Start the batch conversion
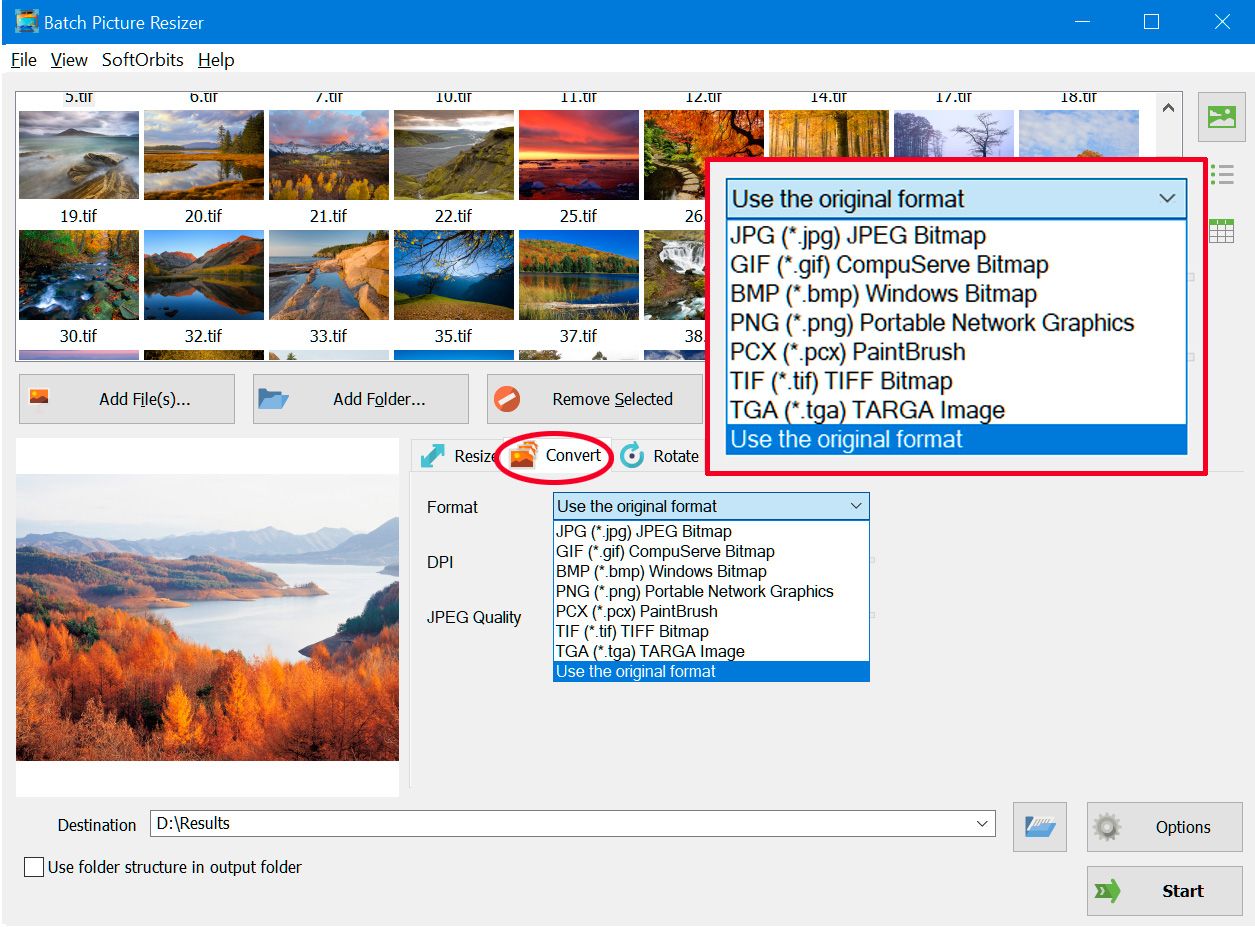 (1164, 891)
